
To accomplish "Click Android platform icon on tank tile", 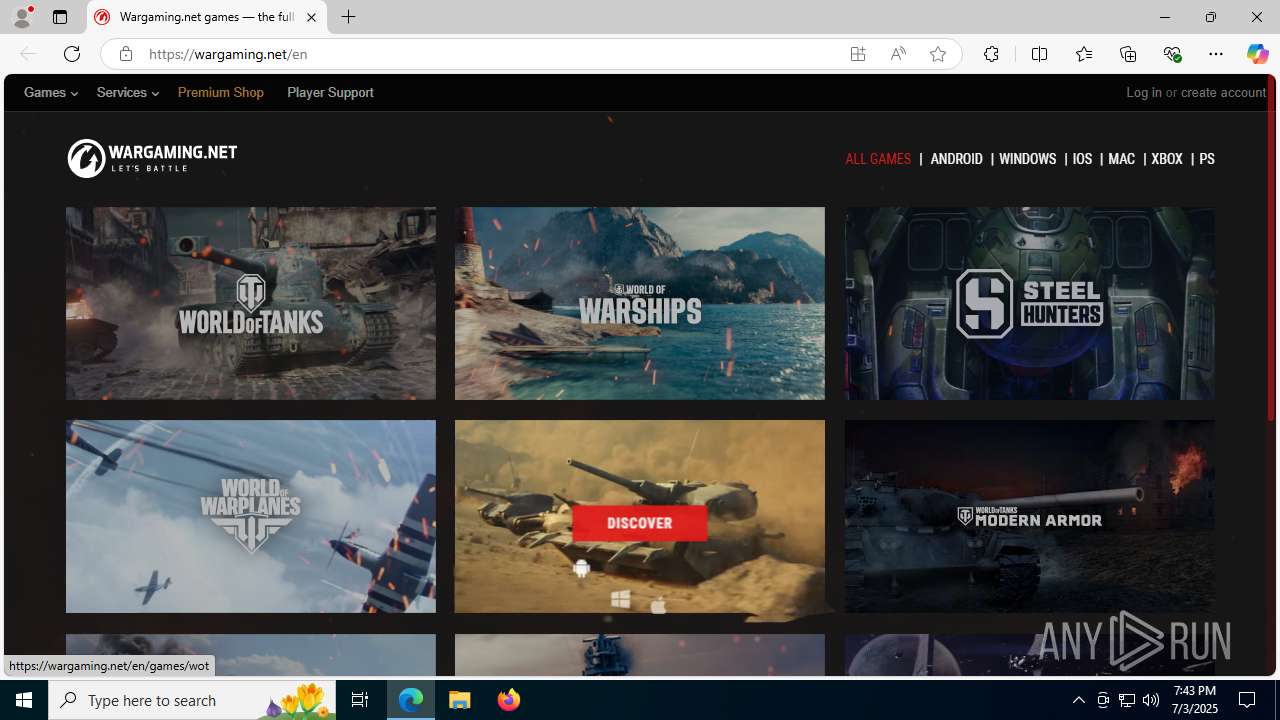I will (581, 568).
